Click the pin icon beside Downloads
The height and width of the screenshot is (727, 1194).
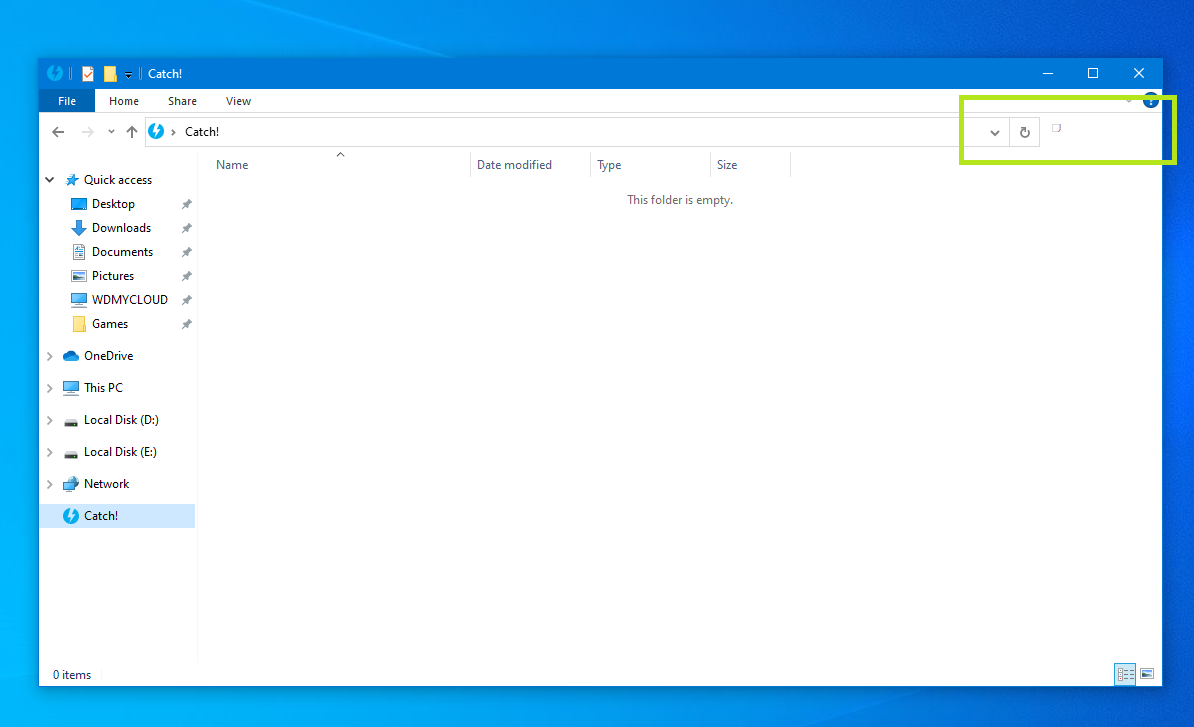187,228
